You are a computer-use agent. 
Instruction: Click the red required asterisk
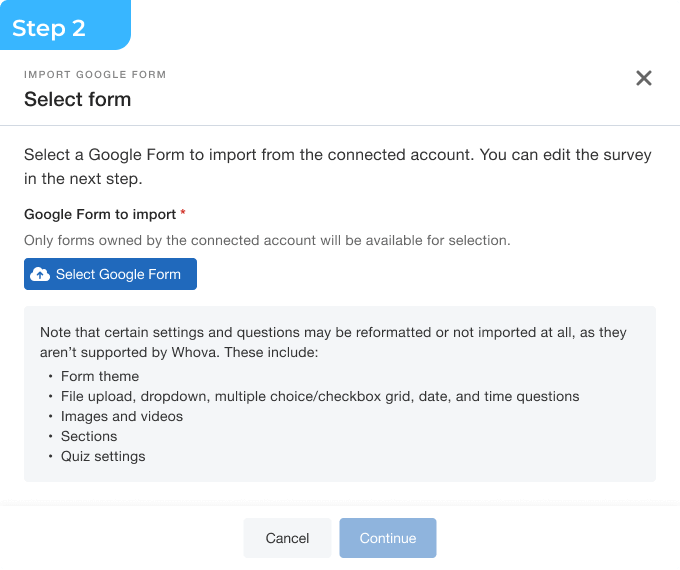click(183, 214)
